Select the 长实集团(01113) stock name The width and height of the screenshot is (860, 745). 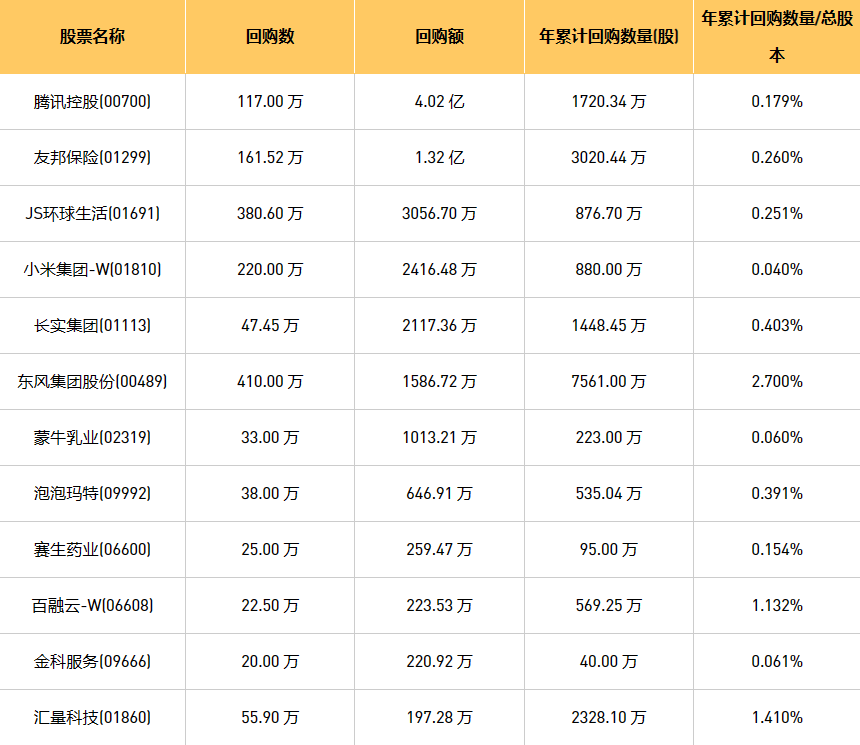92,325
